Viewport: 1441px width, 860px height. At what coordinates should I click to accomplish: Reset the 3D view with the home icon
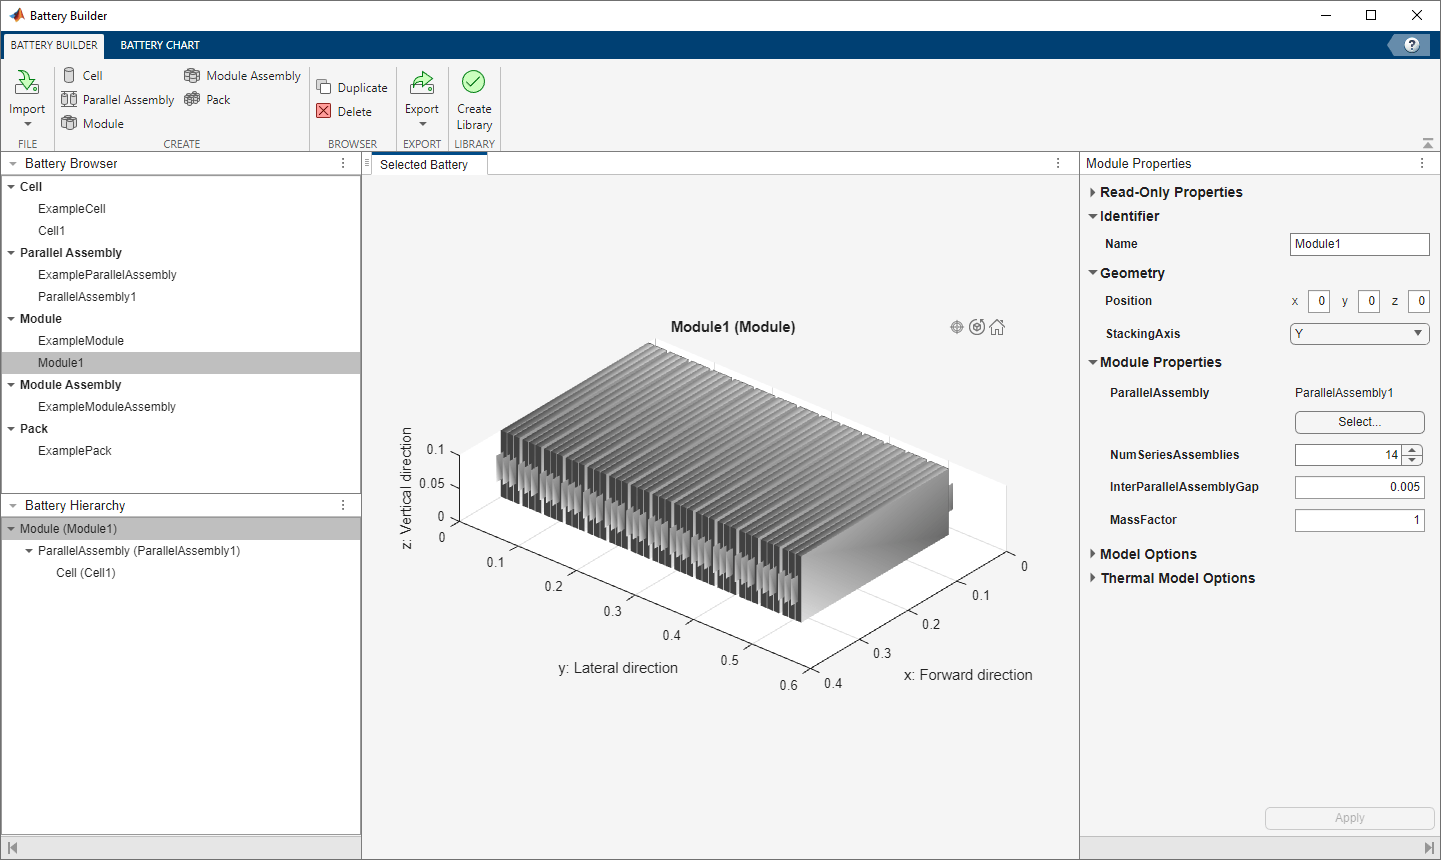click(x=997, y=327)
